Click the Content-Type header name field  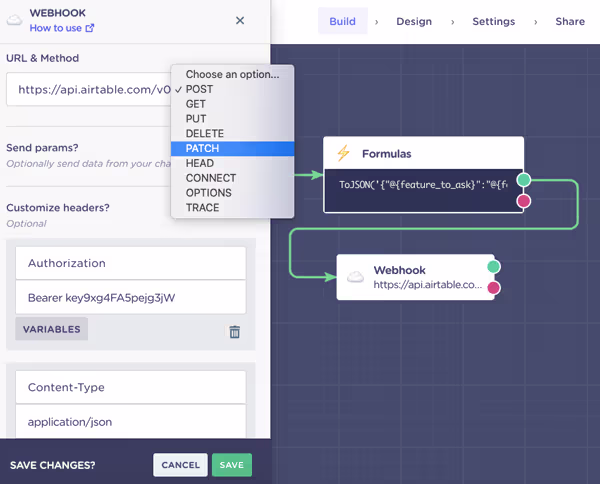tap(130, 387)
